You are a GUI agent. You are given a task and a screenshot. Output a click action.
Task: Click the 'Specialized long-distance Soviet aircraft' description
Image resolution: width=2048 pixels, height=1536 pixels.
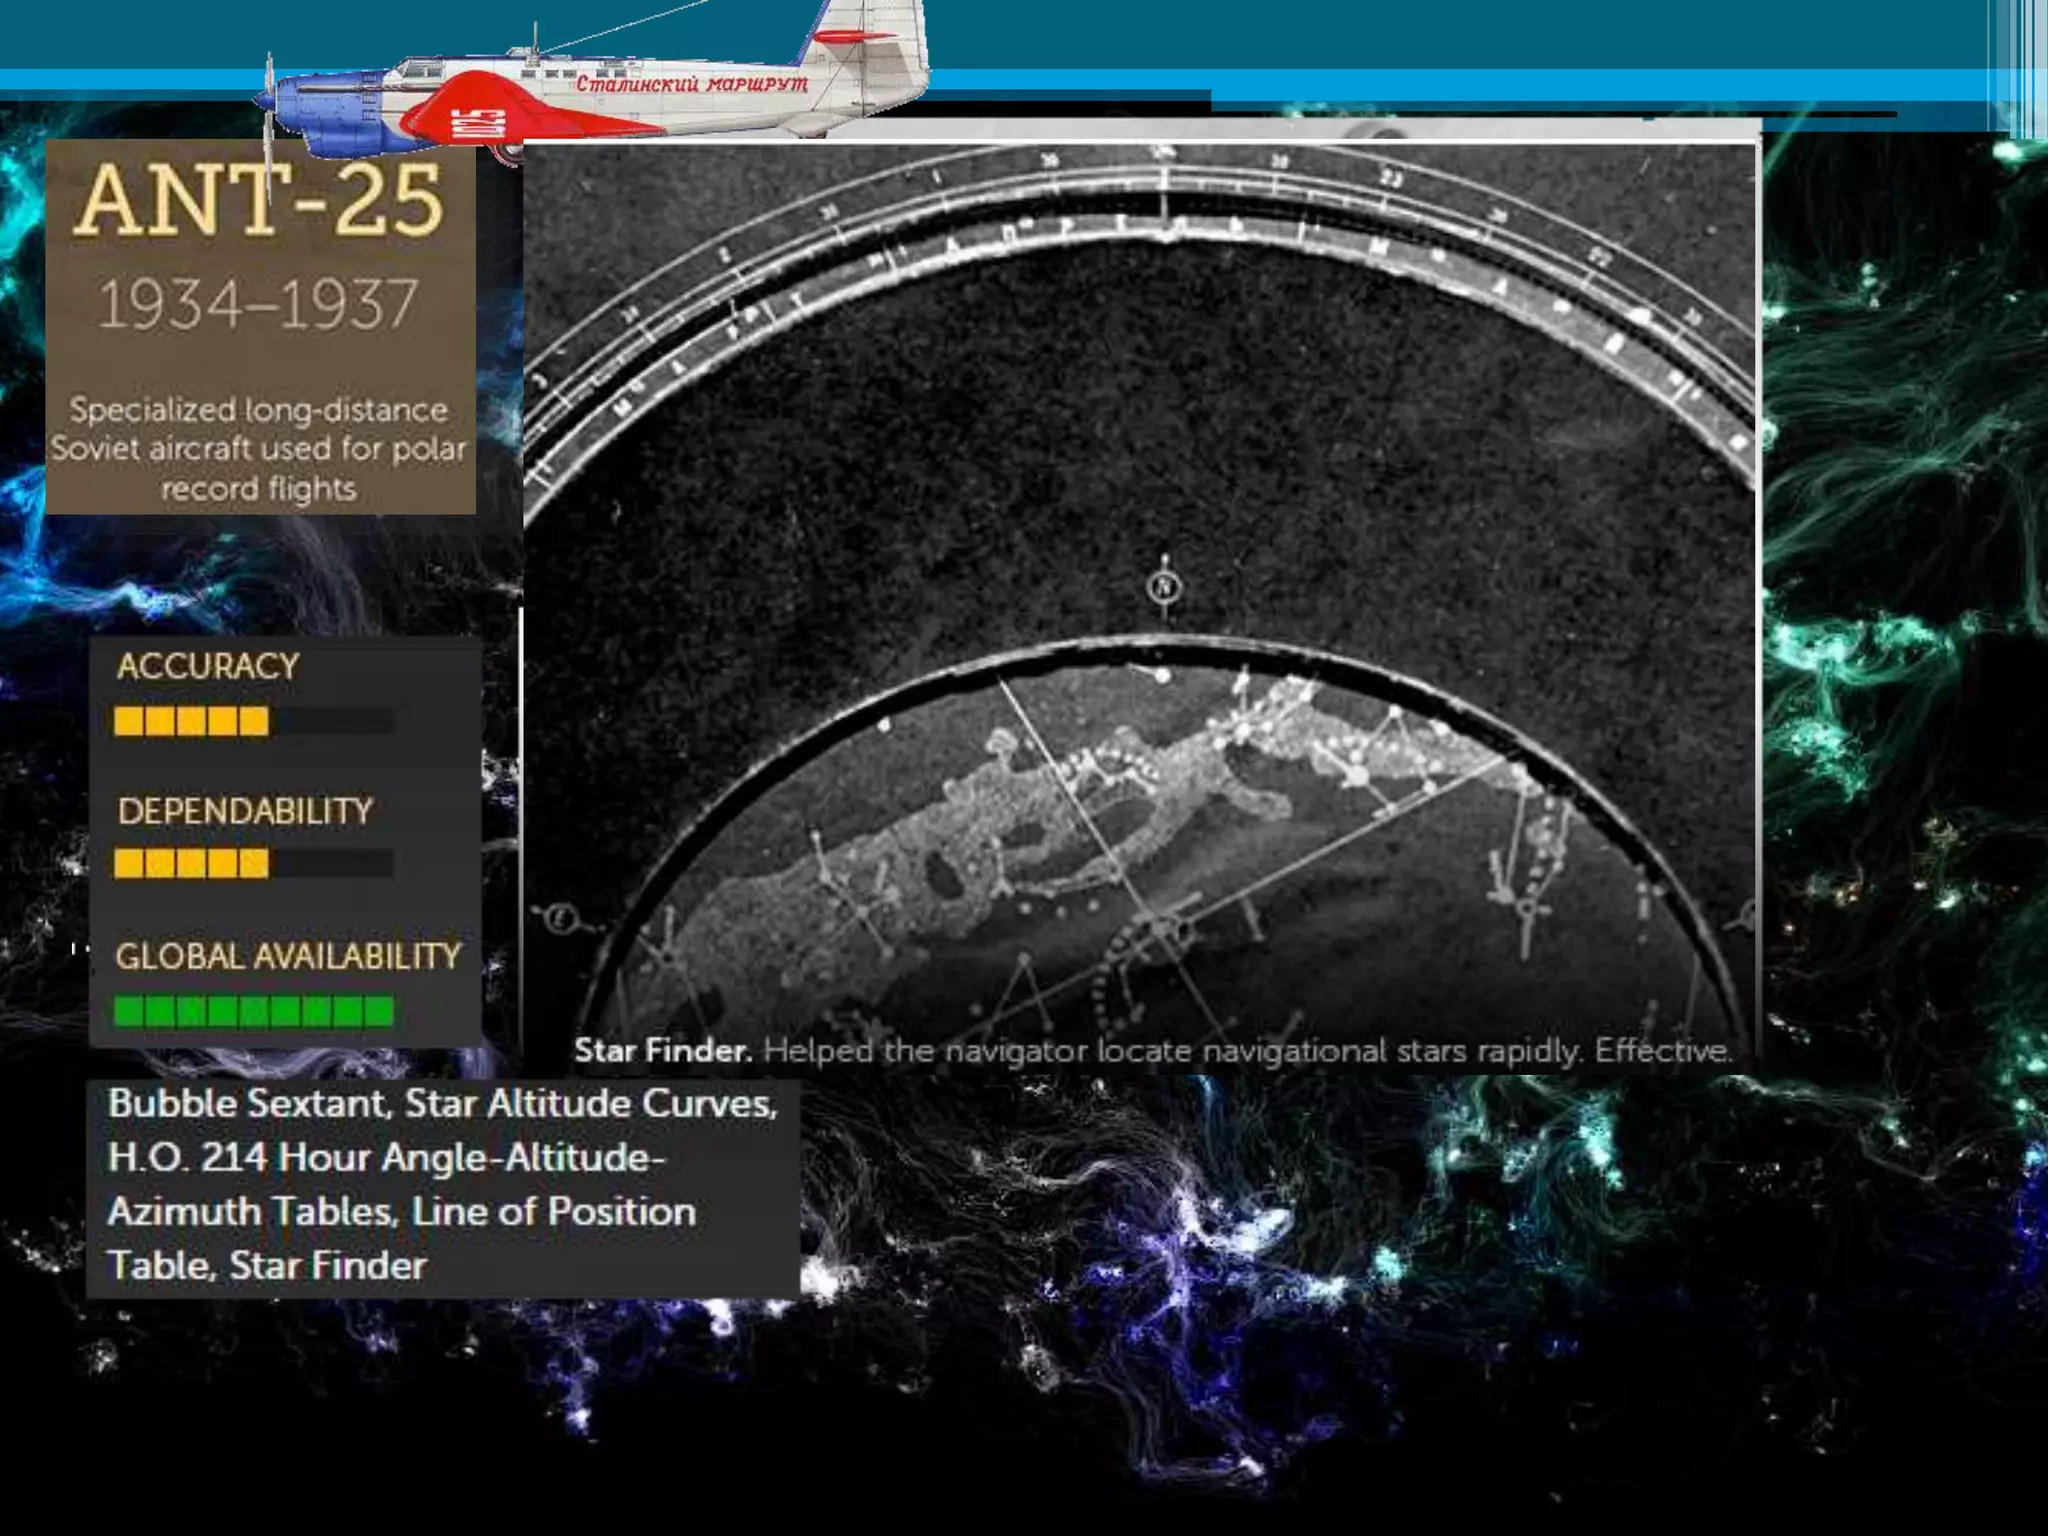click(x=260, y=449)
